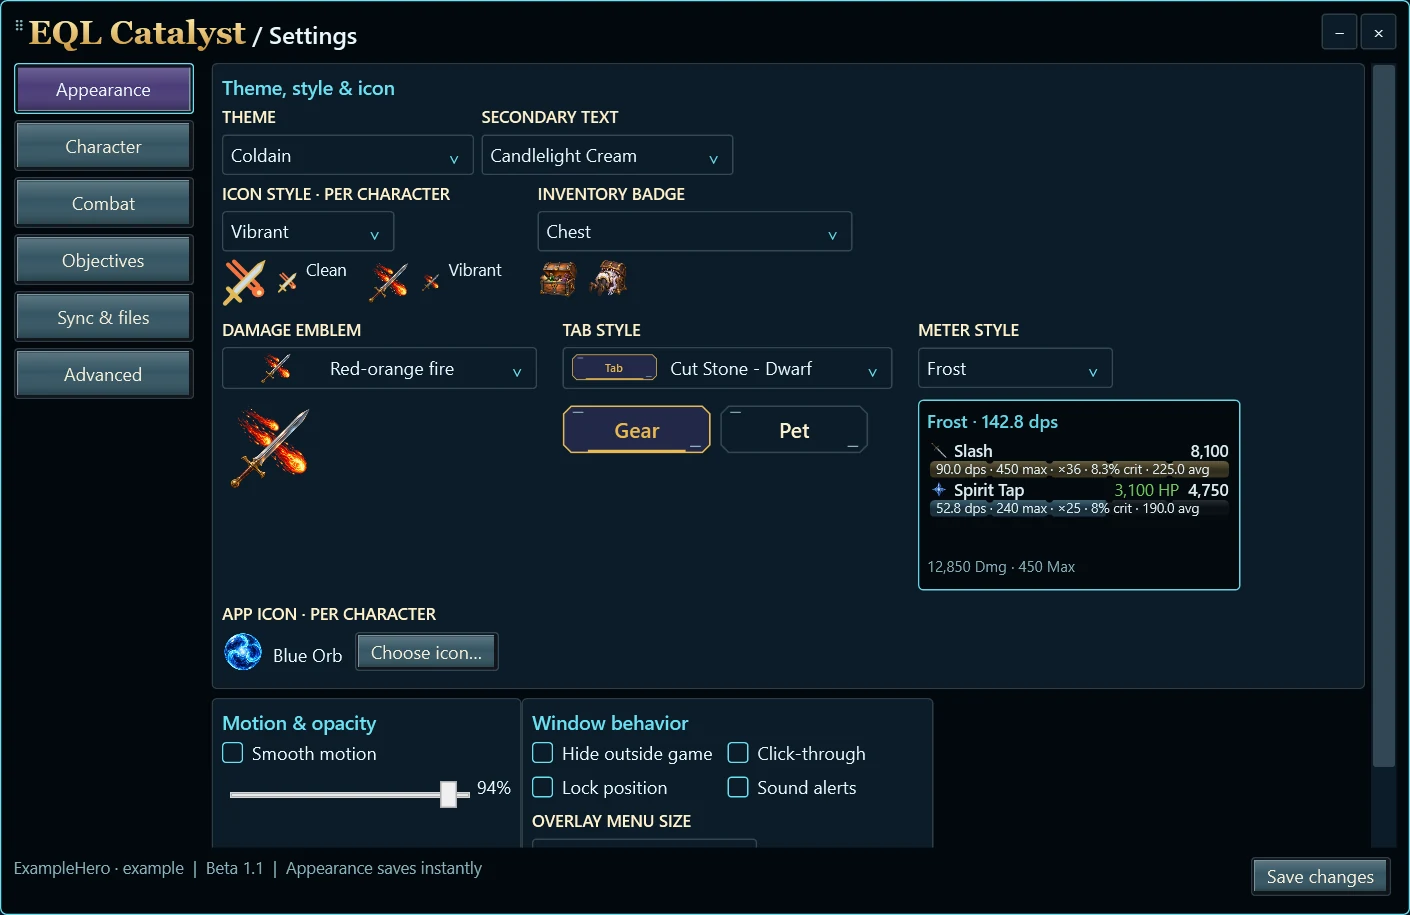Image resolution: width=1410 pixels, height=915 pixels.
Task: Expand the Icon Style dropdown set to Vibrant
Action: point(308,231)
